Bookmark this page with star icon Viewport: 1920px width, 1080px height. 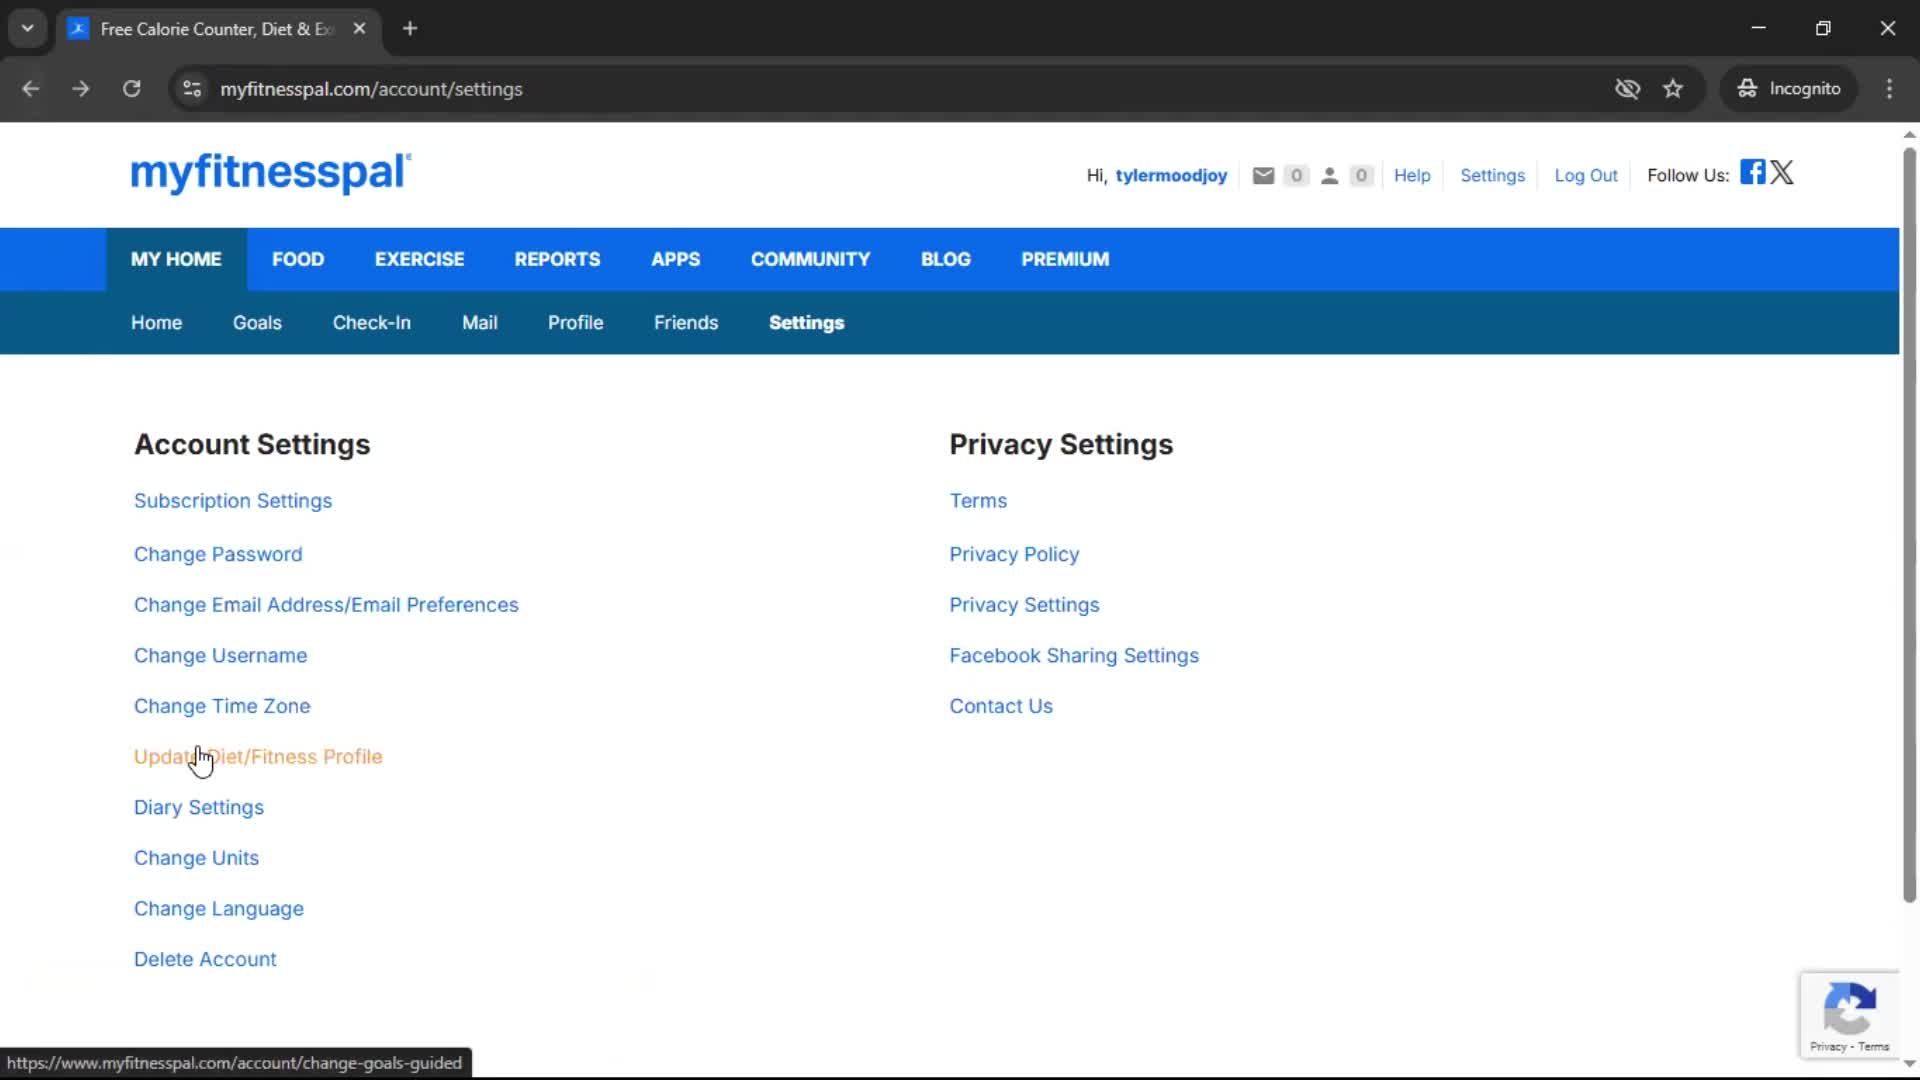pyautogui.click(x=1673, y=89)
